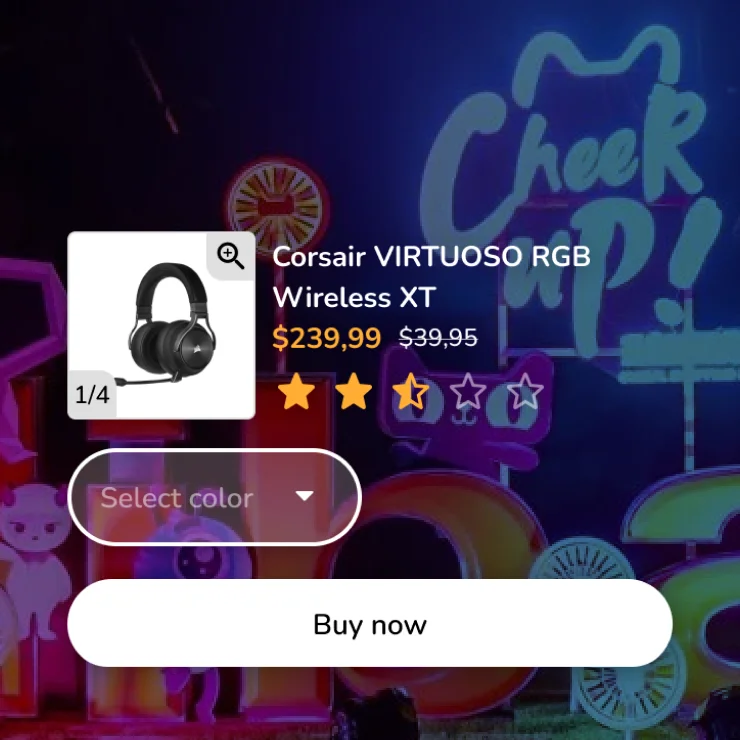The image size is (740, 740).
Task: Click the 1/4 image counter badge
Action: (x=92, y=395)
